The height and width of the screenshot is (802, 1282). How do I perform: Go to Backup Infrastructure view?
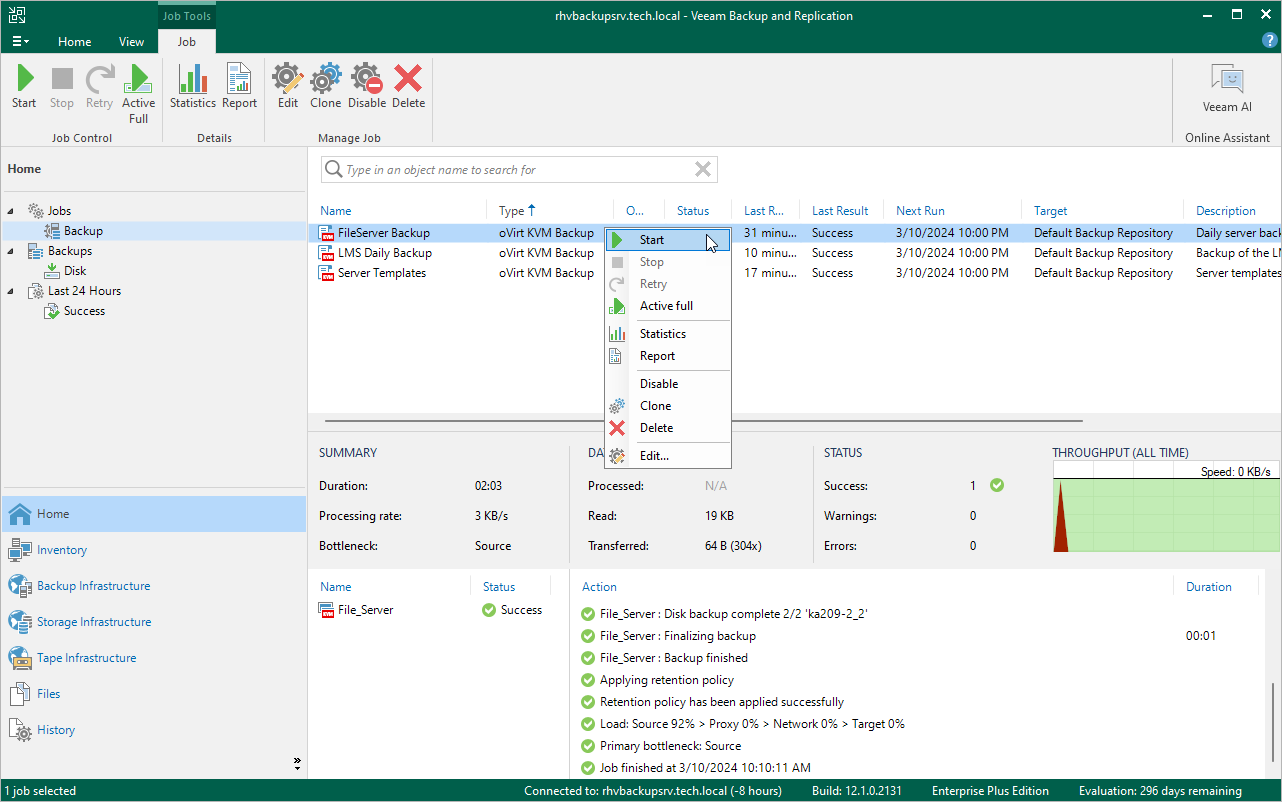coord(154,586)
